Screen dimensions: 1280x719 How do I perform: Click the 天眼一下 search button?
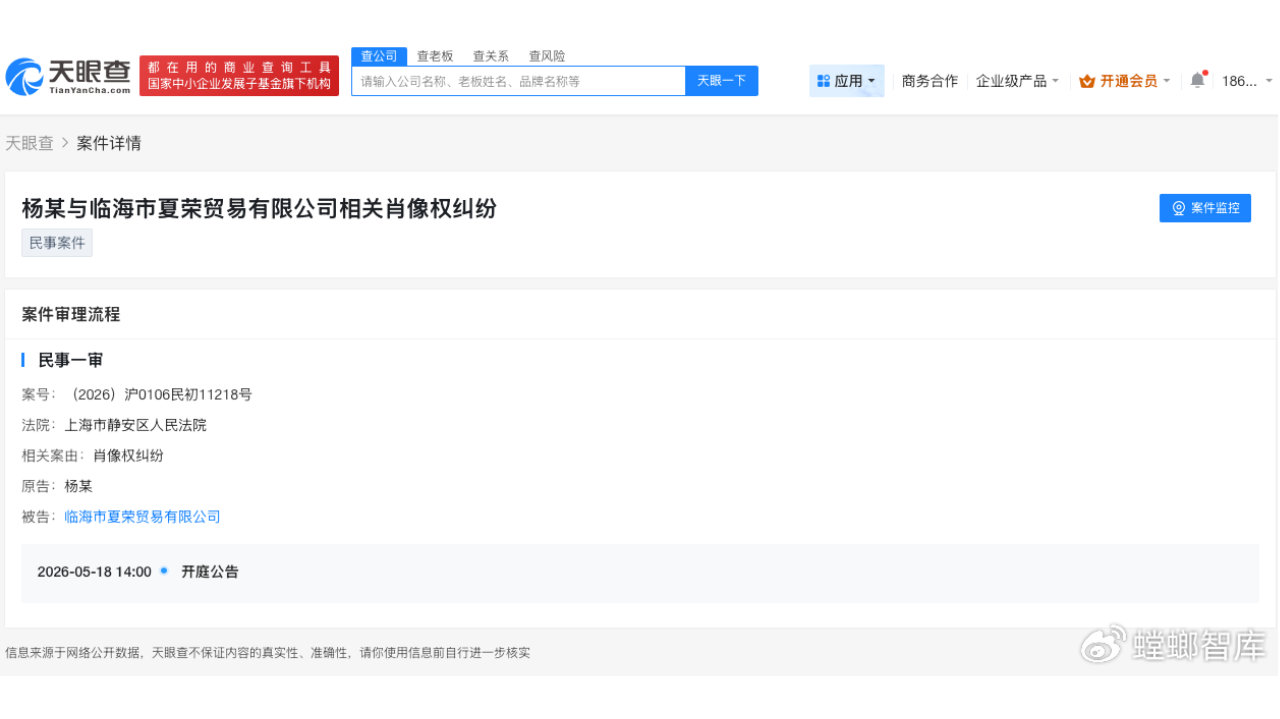(x=722, y=80)
